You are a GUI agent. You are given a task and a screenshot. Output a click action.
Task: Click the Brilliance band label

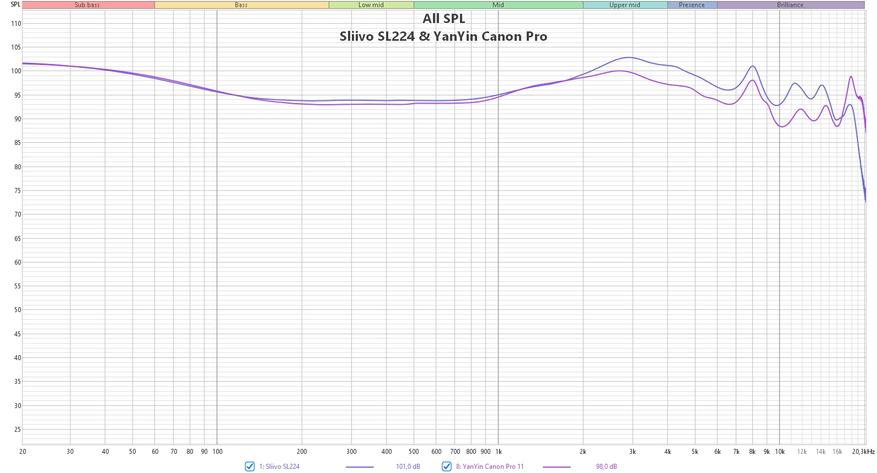pyautogui.click(x=790, y=5)
